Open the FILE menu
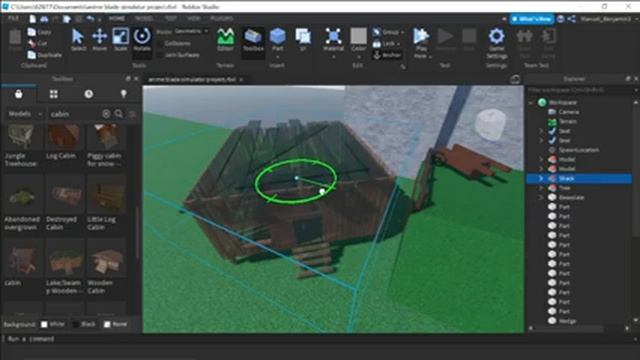Image resolution: width=640 pixels, height=360 pixels. pyautogui.click(x=13, y=19)
